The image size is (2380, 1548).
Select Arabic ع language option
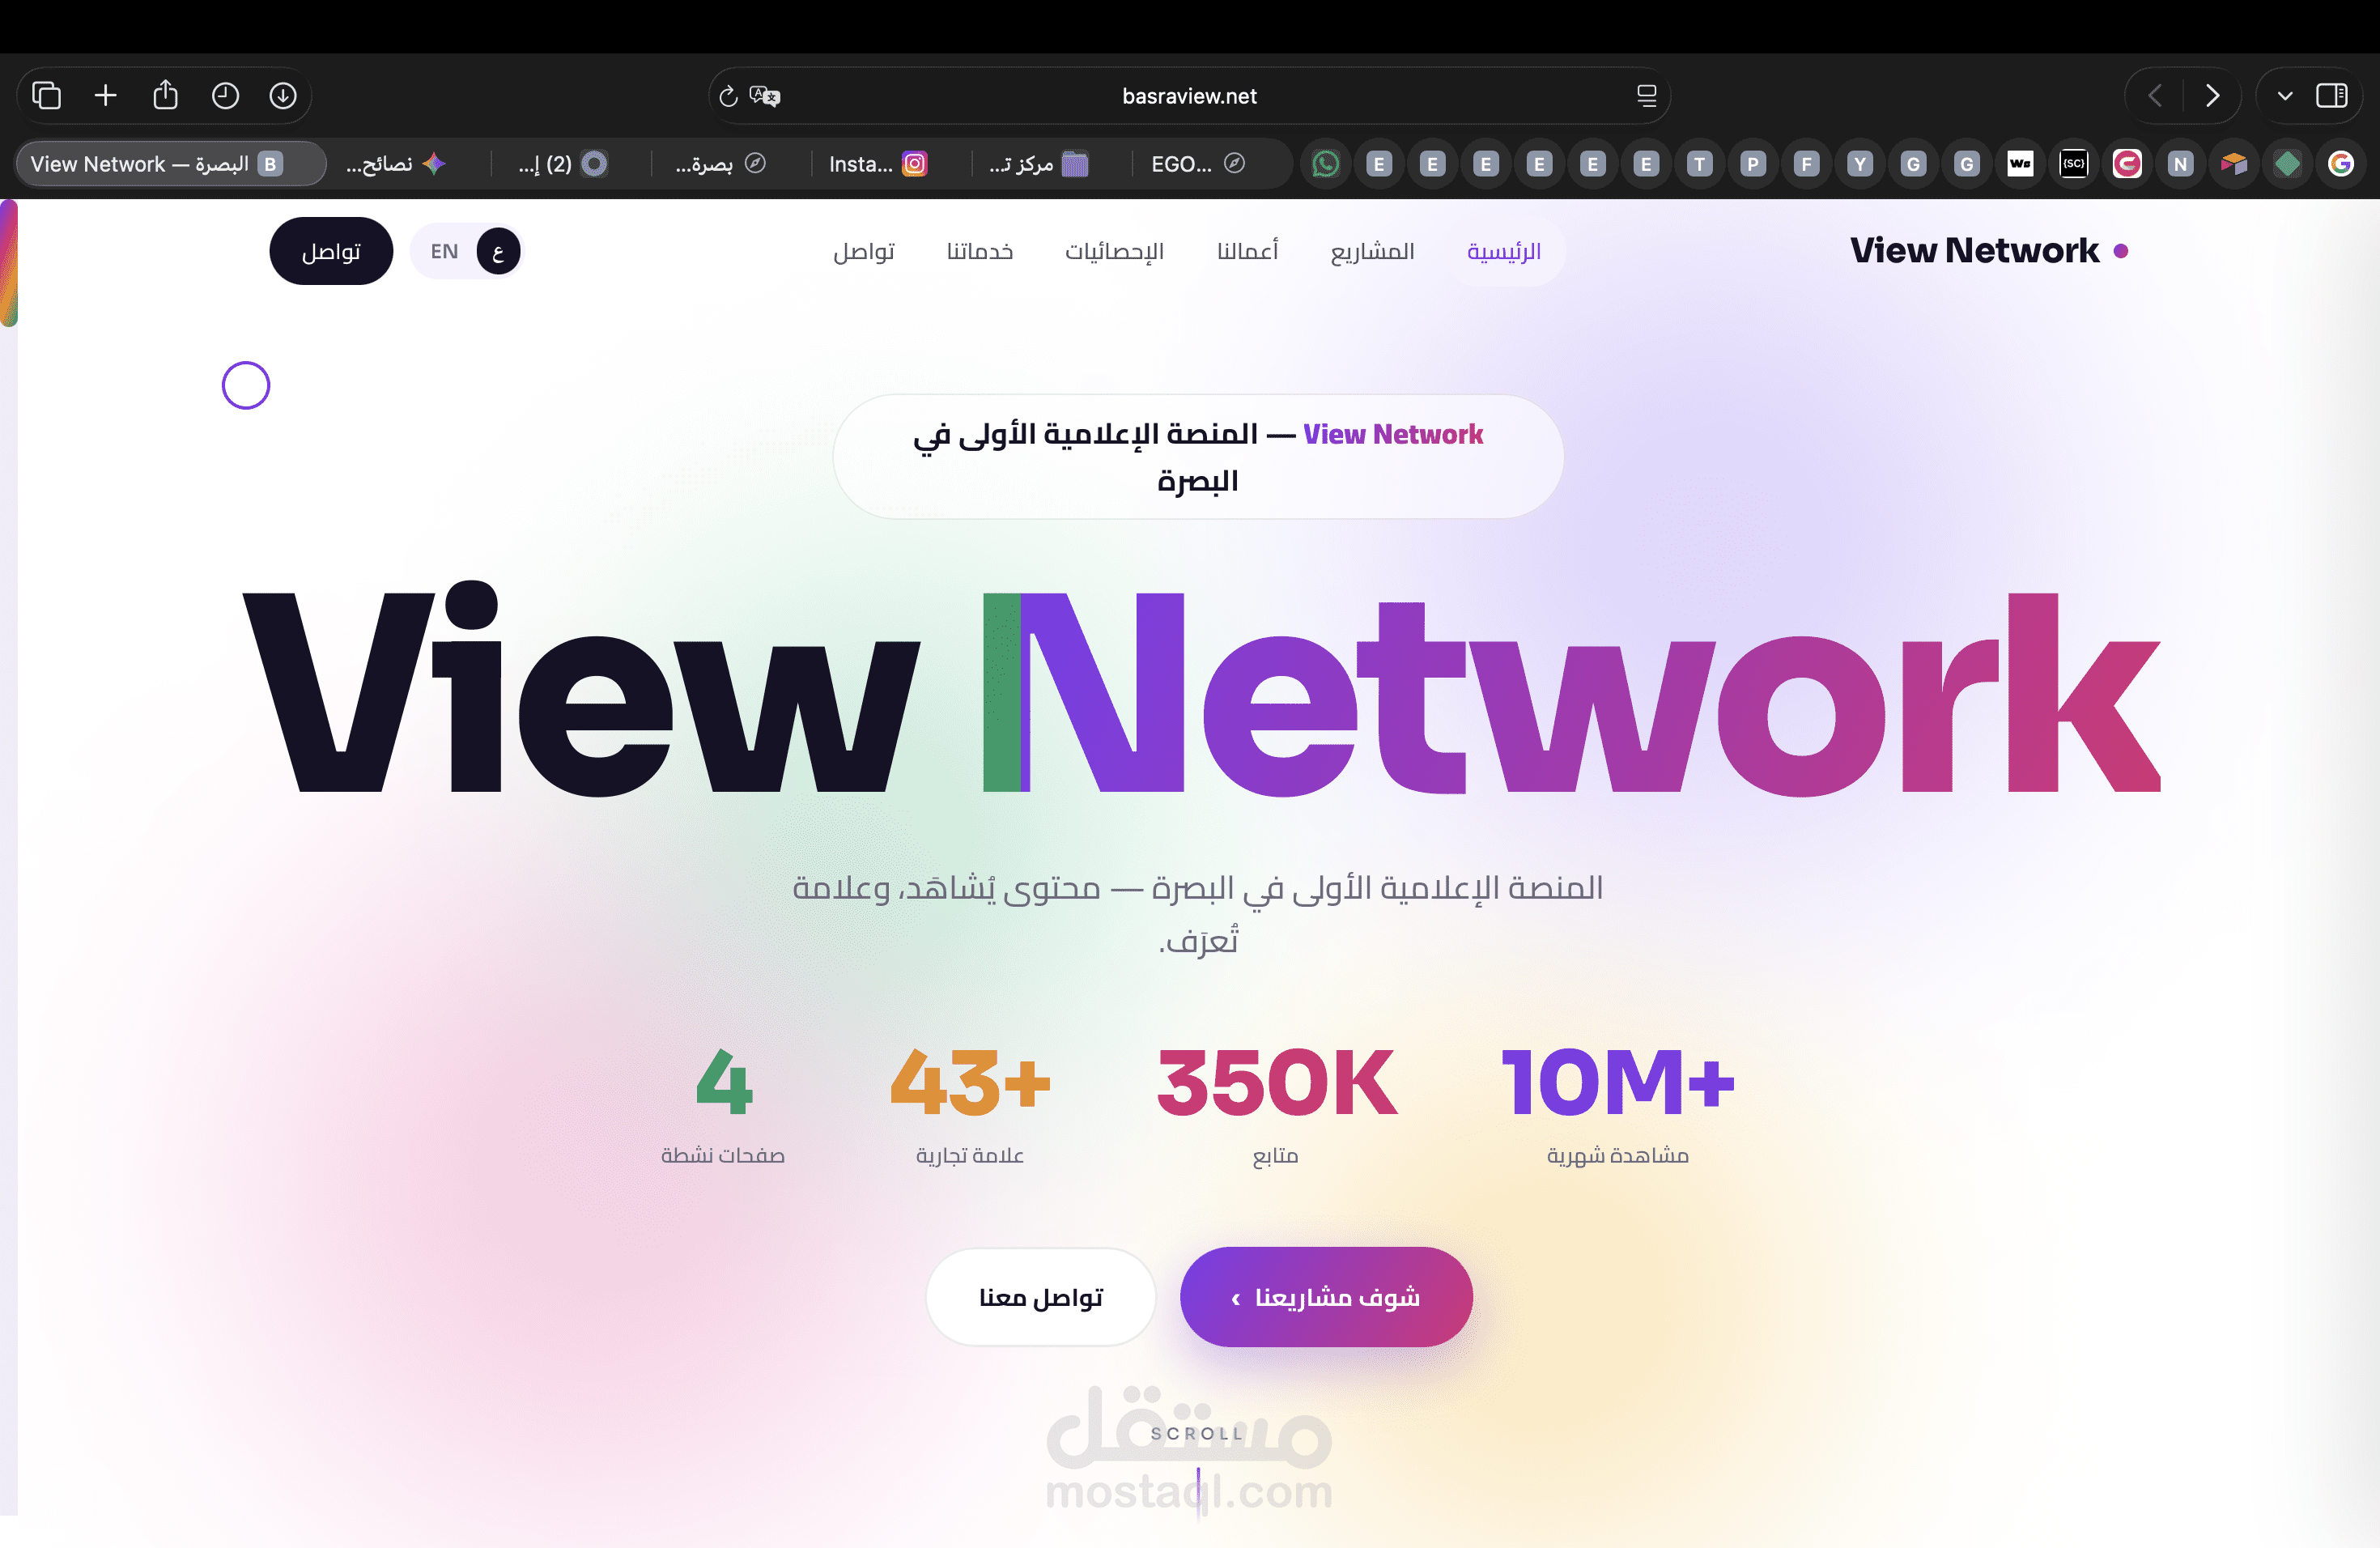(498, 251)
